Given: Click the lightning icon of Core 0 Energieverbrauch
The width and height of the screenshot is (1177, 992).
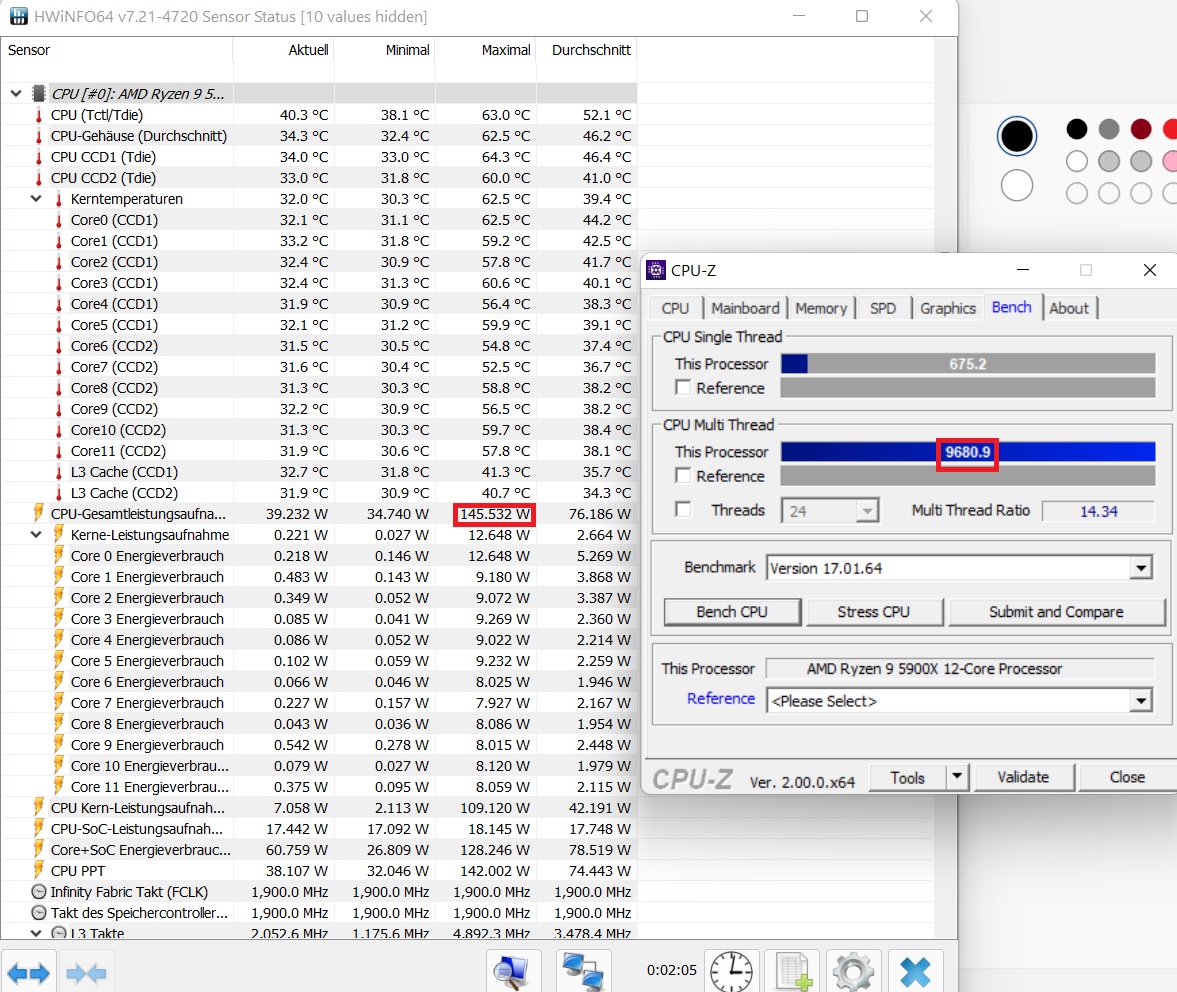Looking at the screenshot, I should (x=59, y=555).
